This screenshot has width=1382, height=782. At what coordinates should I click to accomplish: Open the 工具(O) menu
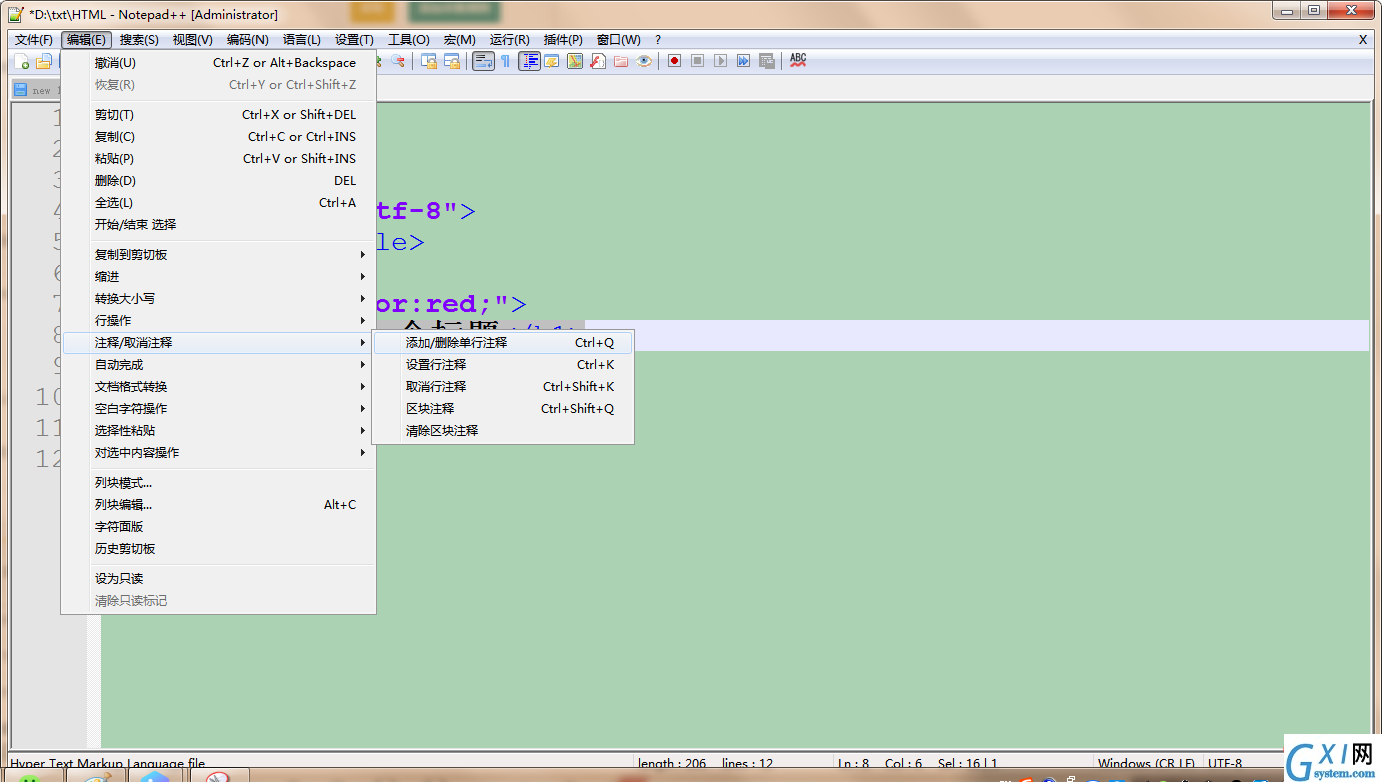pos(408,40)
